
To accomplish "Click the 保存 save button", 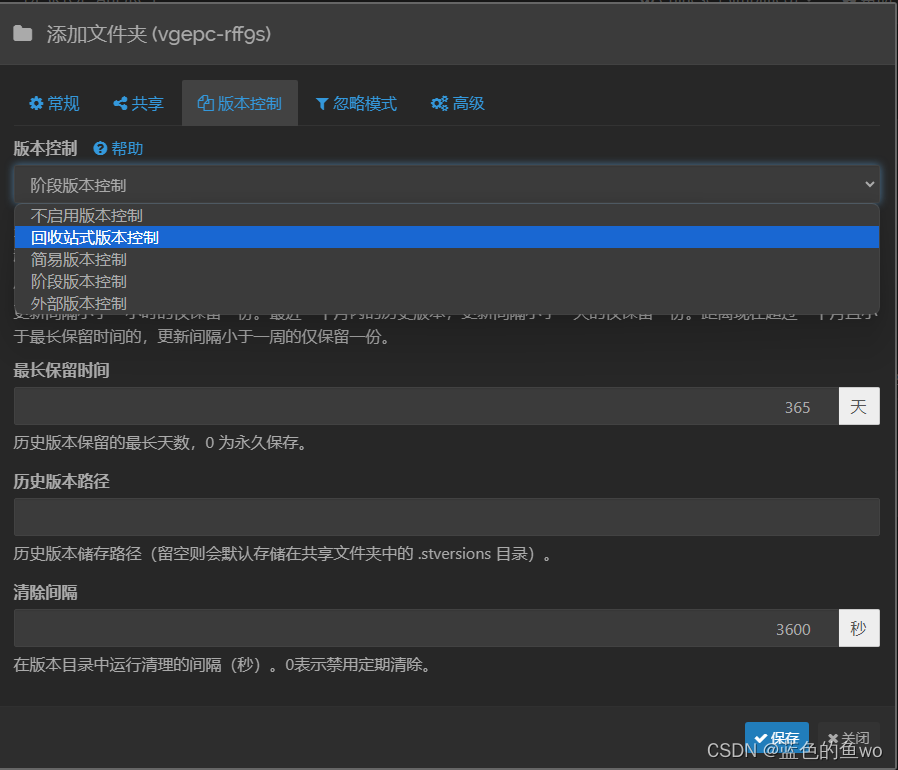I will click(x=777, y=737).
